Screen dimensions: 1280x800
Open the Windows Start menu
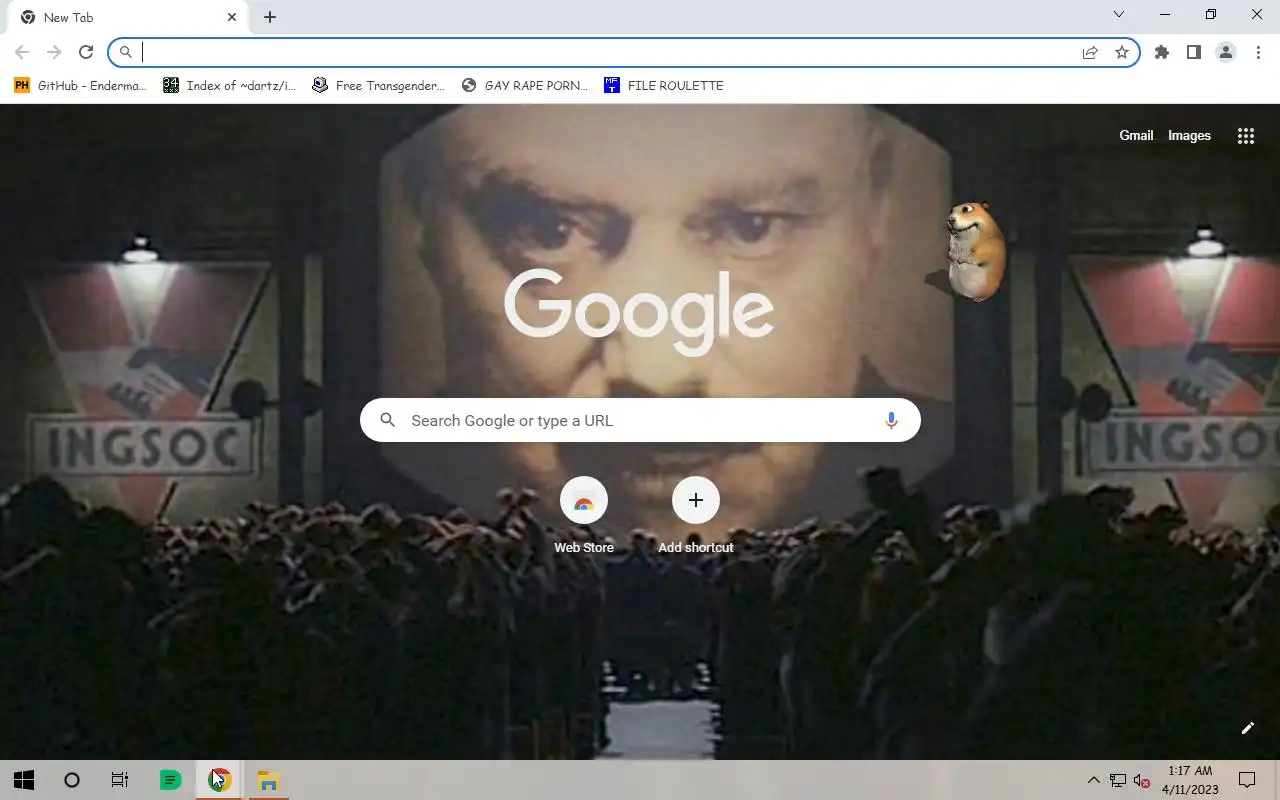tap(24, 780)
